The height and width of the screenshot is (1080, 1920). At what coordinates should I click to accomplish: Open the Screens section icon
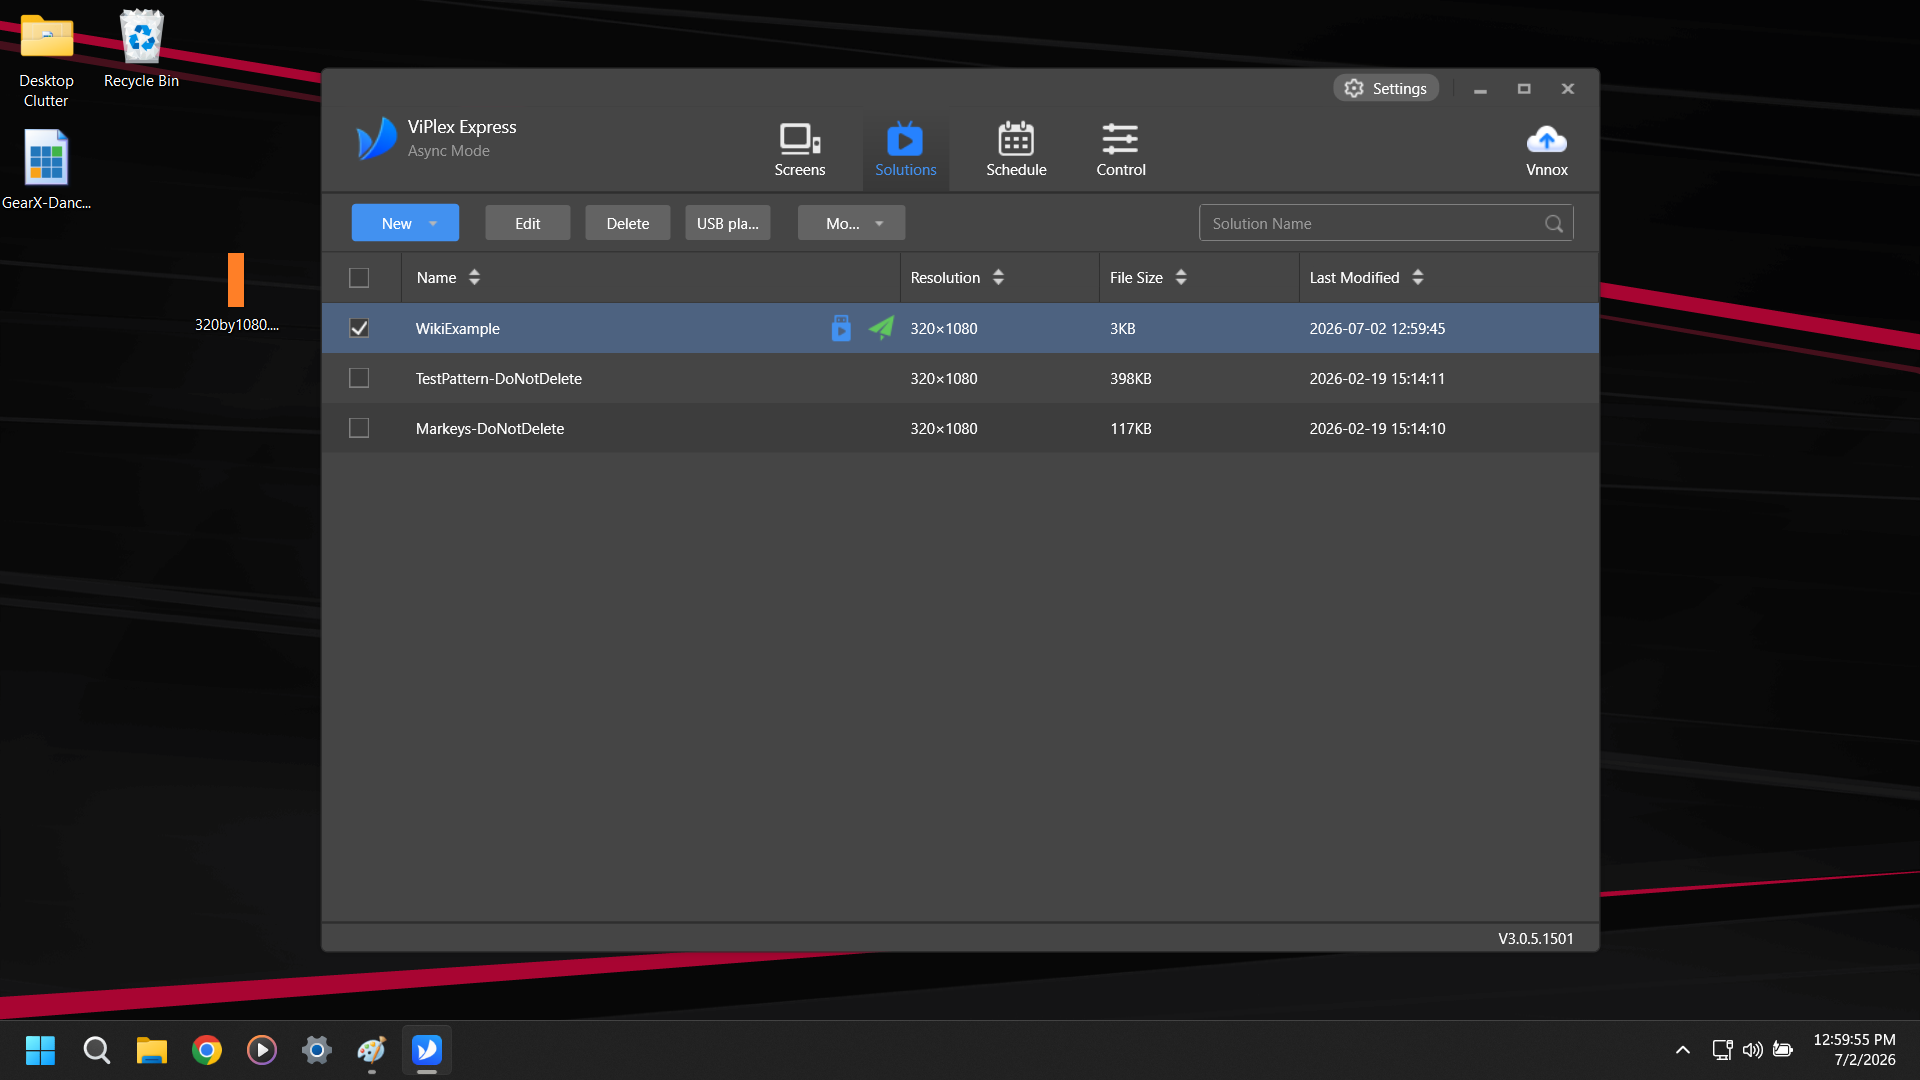[x=800, y=139]
